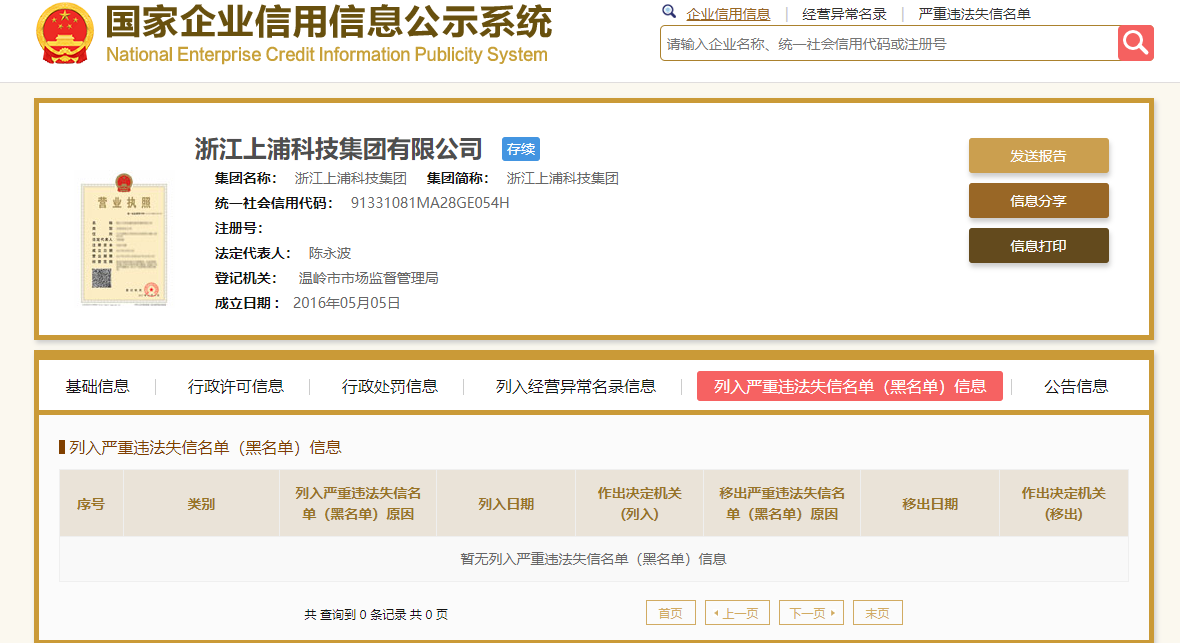Viewport: 1180px width, 643px height.
Task: Switch to 公告信息 tab
Action: click(1076, 386)
